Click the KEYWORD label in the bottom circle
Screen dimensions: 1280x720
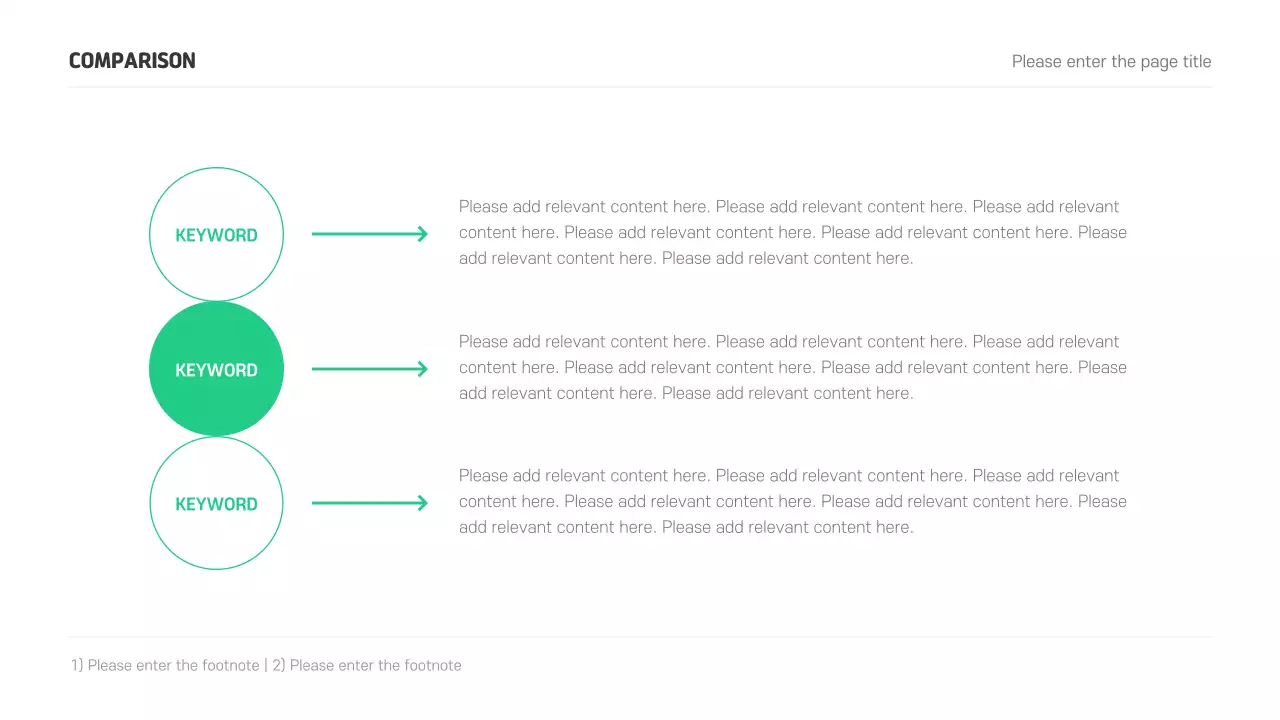[216, 504]
